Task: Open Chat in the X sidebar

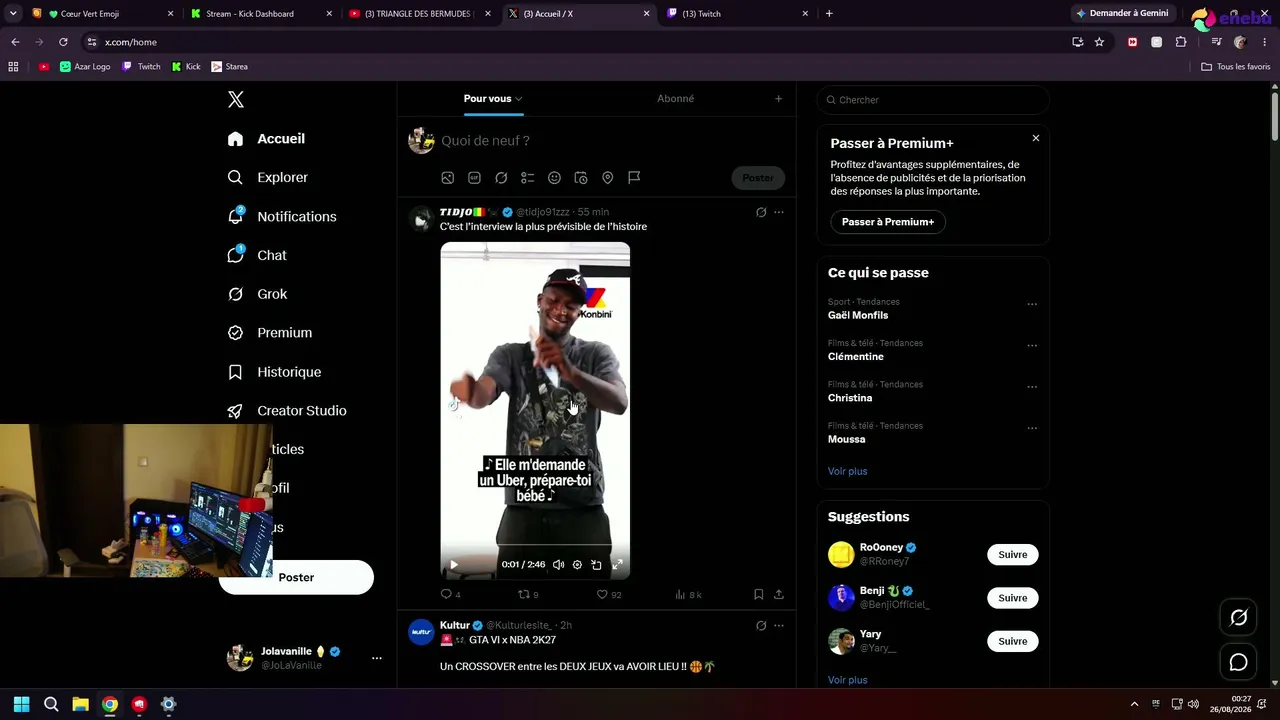Action: click(257, 255)
